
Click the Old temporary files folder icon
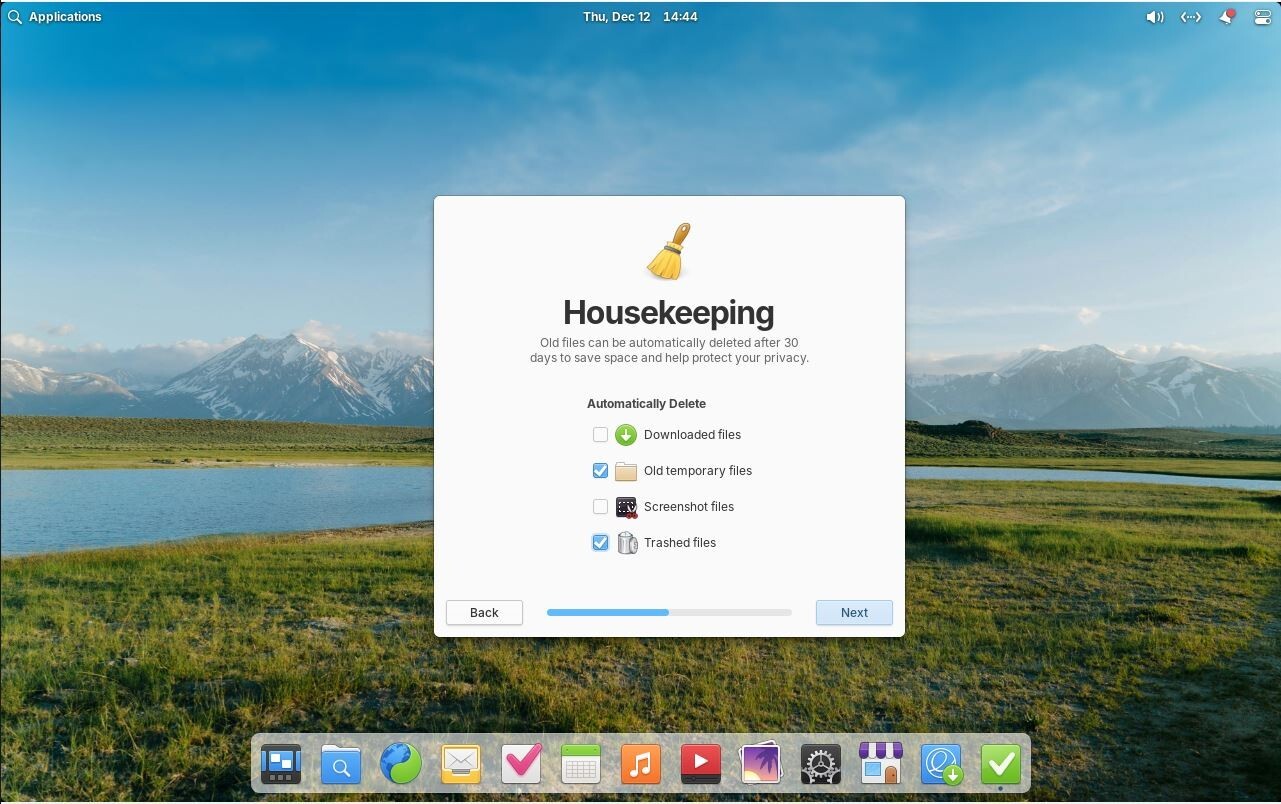tap(626, 471)
